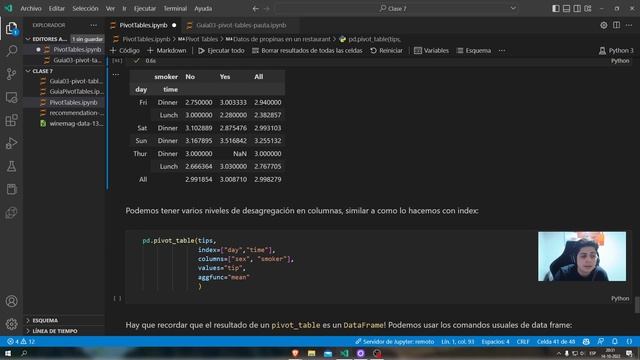Image resolution: width=640 pixels, height=360 pixels.
Task: Open the output cell's ellipsis menu
Action: [x=116, y=75]
